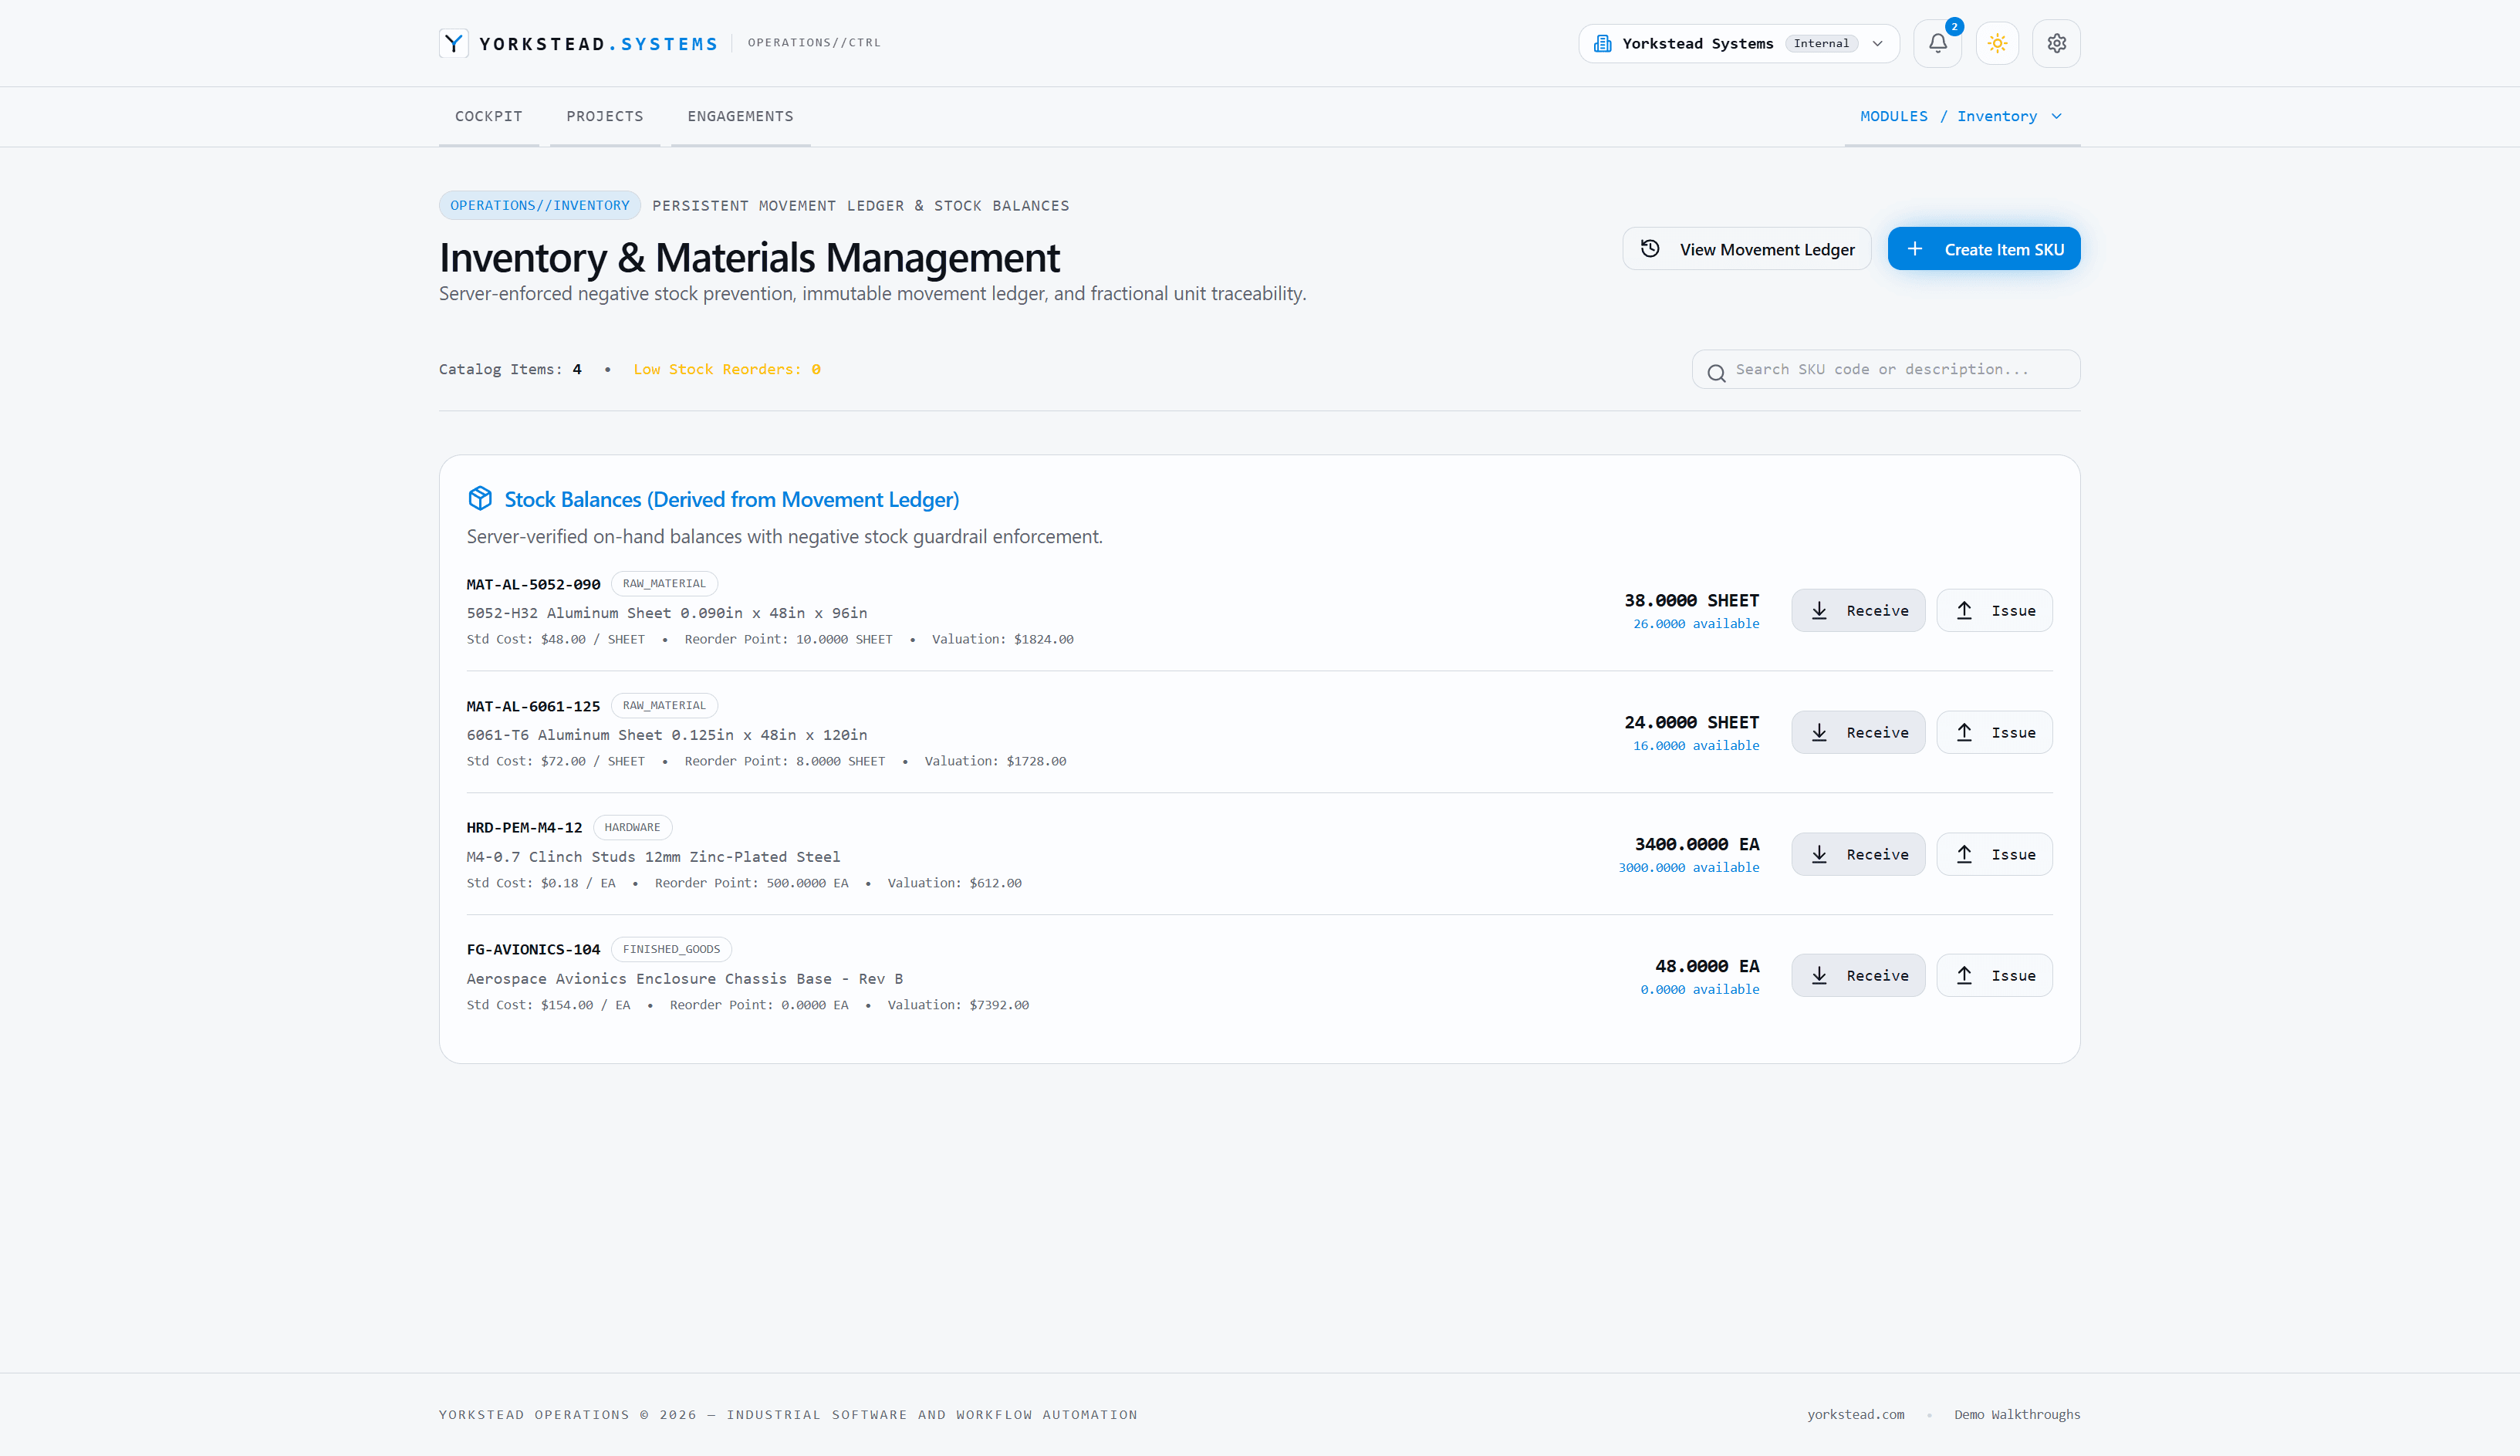The height and width of the screenshot is (1456, 2520).
Task: Click SKU code MAT-AL-6061-125
Action: [x=533, y=706]
